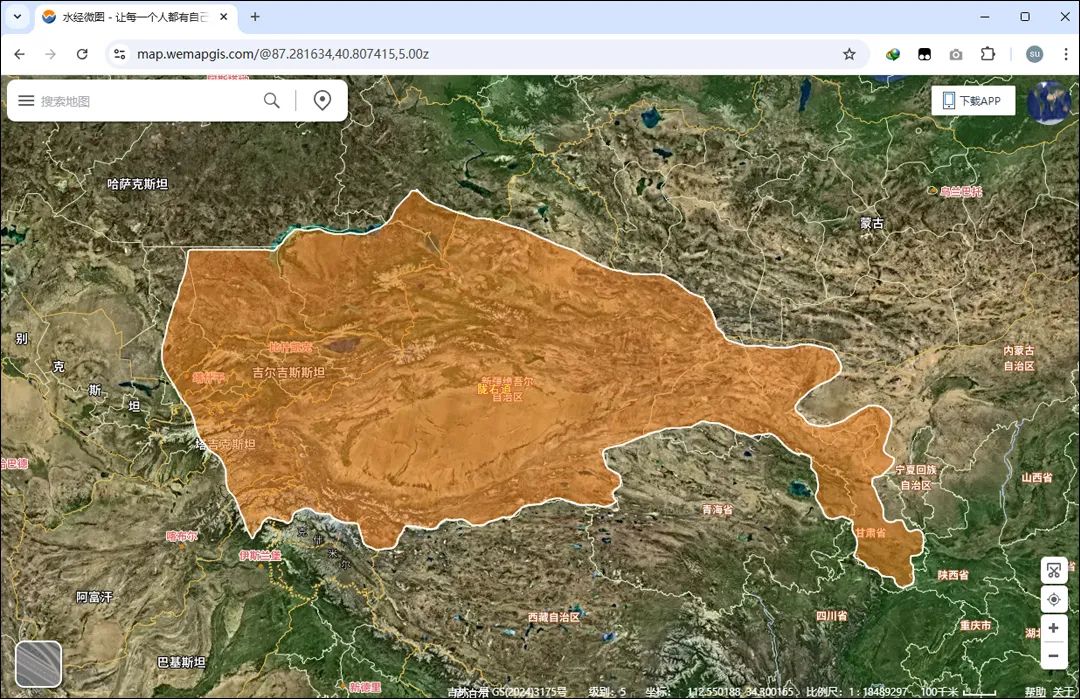The height and width of the screenshot is (699, 1080).
Task: Open the globe view thumbnail
Action: point(1048,103)
